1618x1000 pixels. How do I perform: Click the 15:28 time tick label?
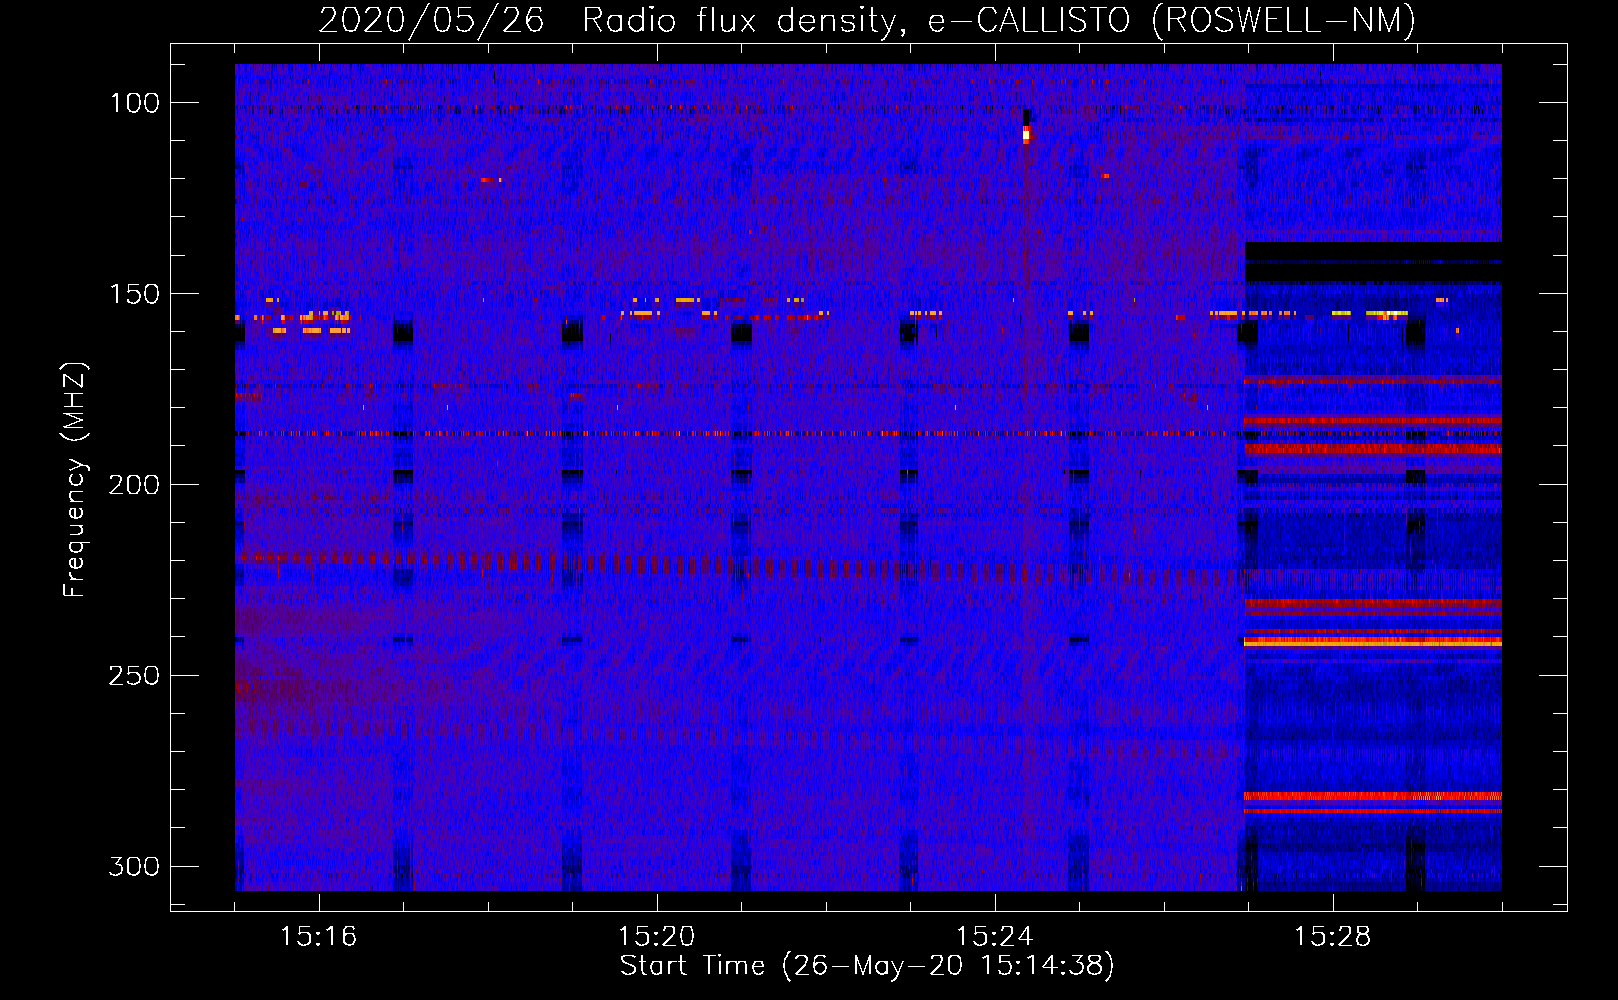(1332, 937)
